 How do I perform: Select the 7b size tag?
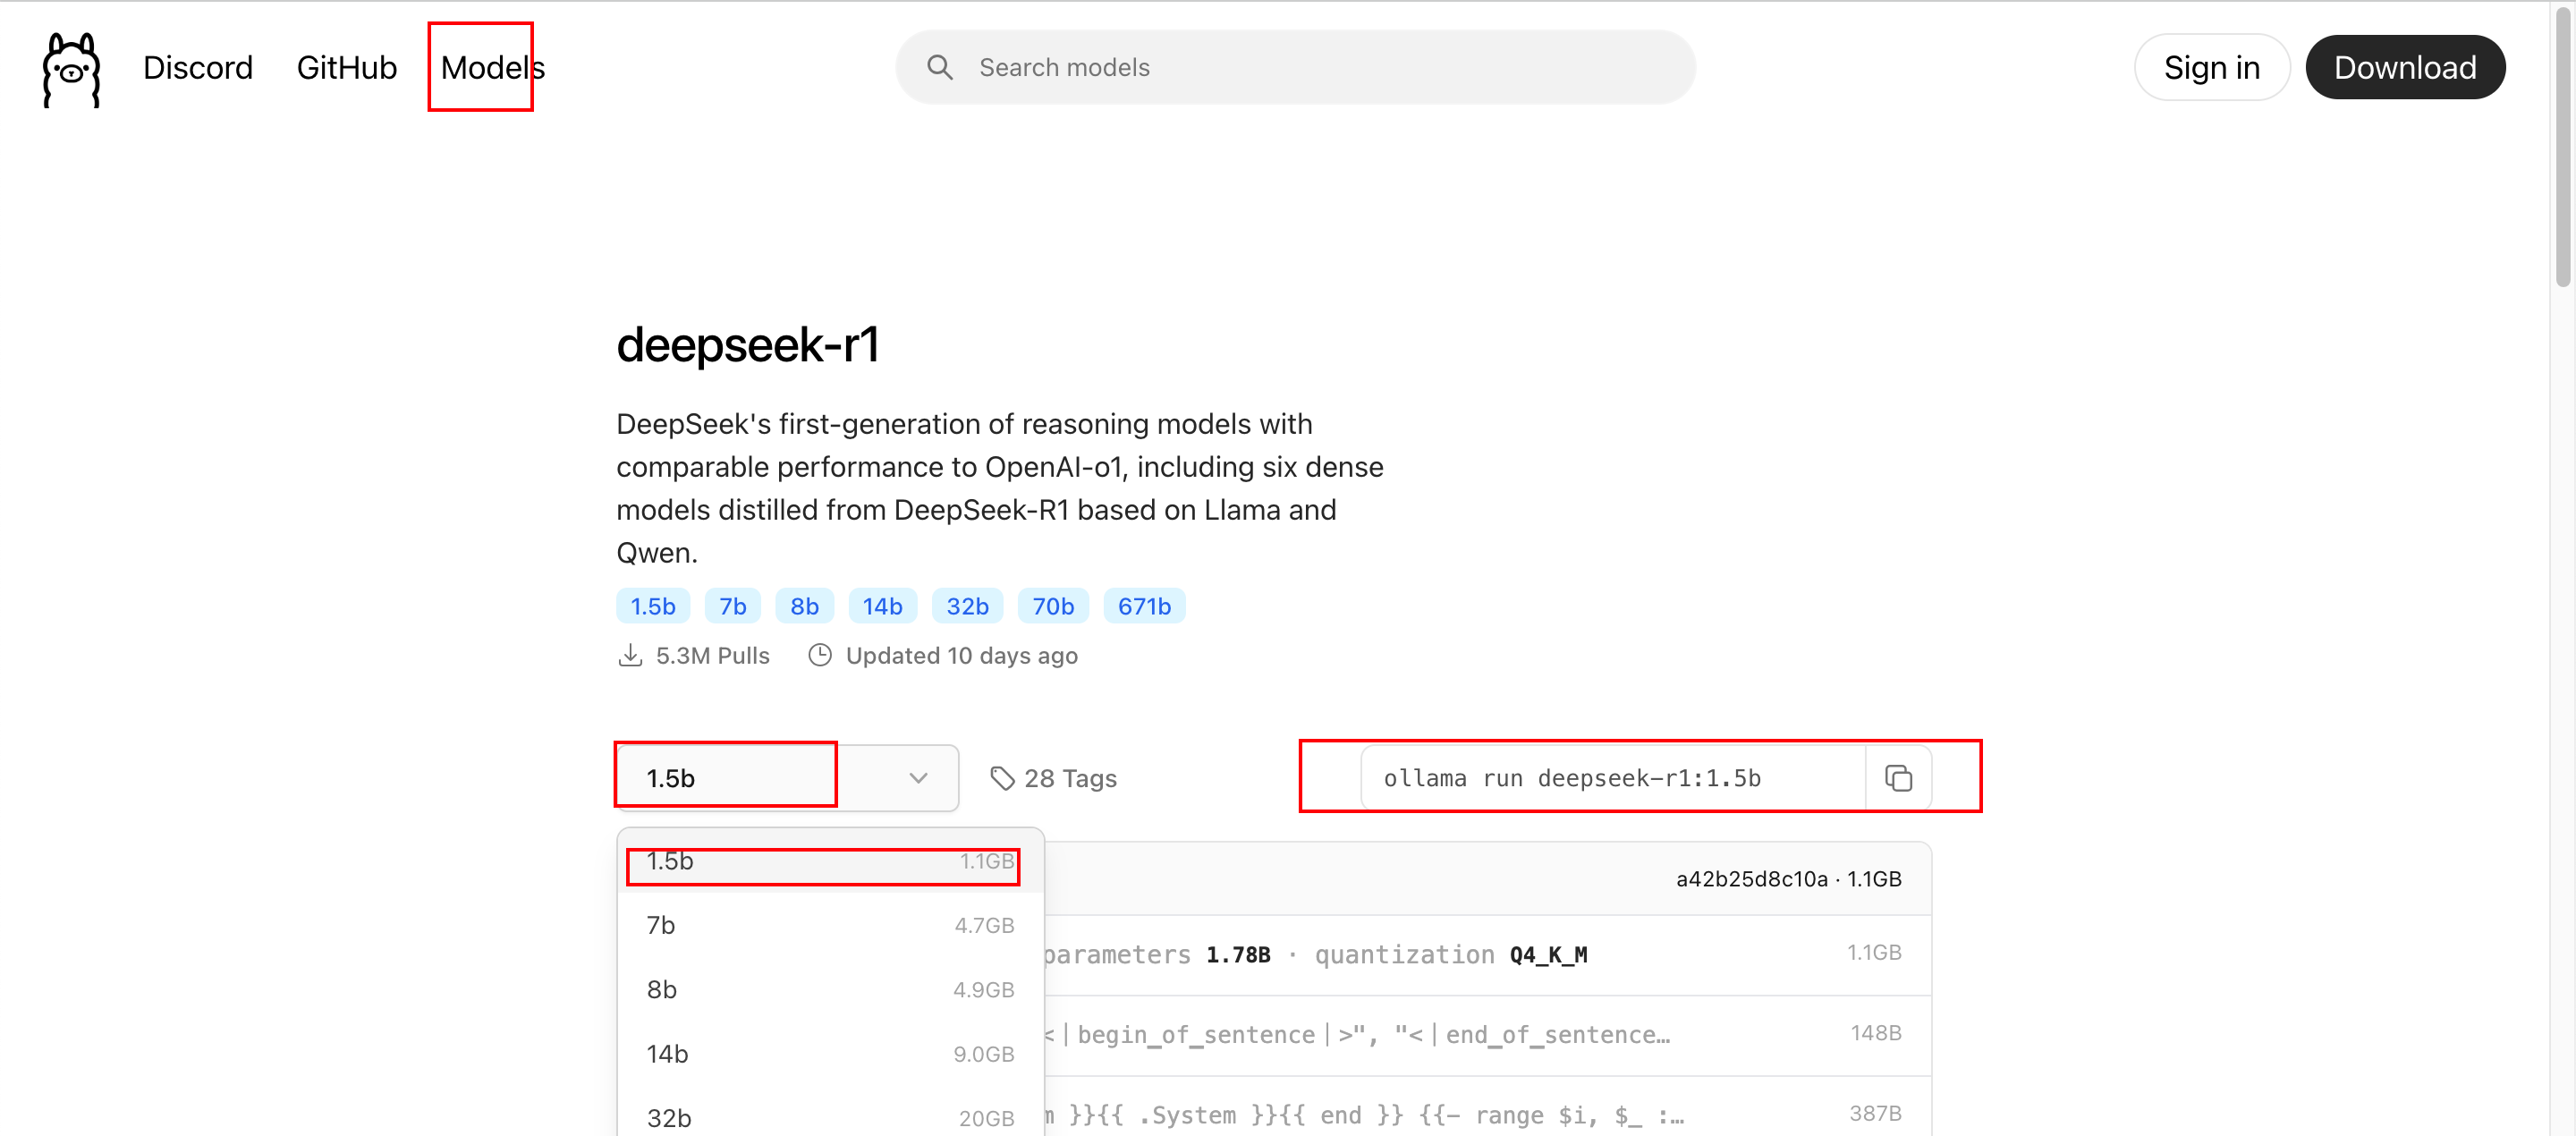pos(733,606)
